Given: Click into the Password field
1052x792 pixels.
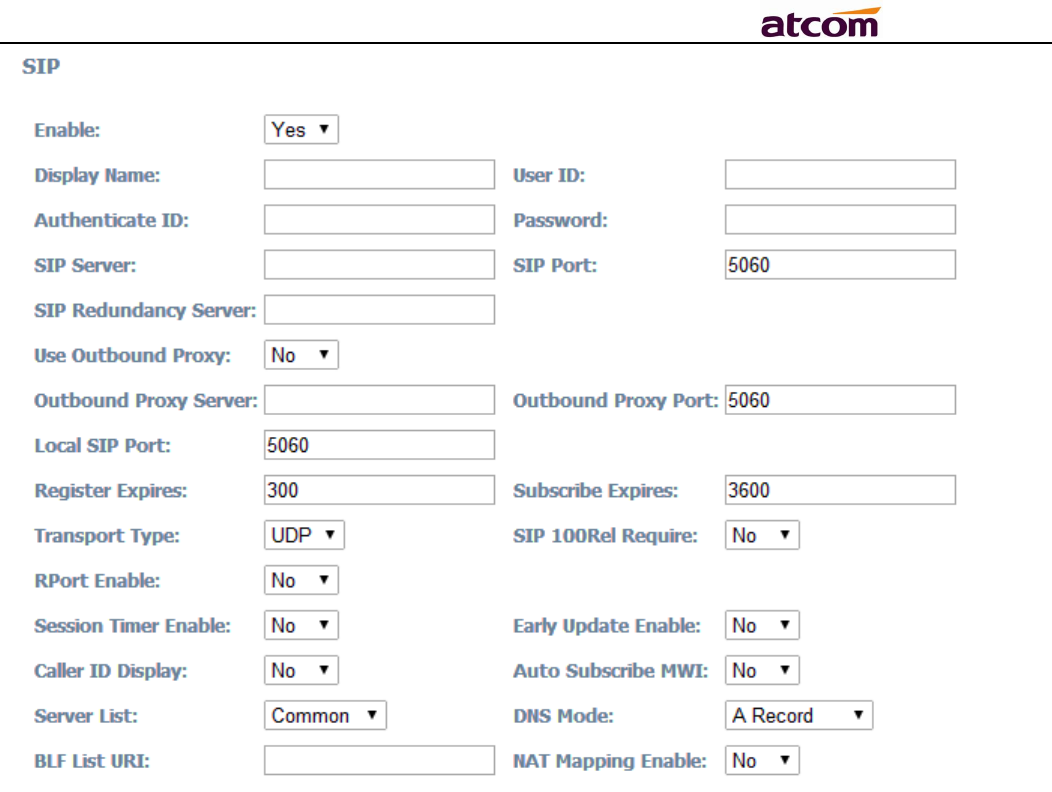Looking at the screenshot, I should tap(841, 219).
